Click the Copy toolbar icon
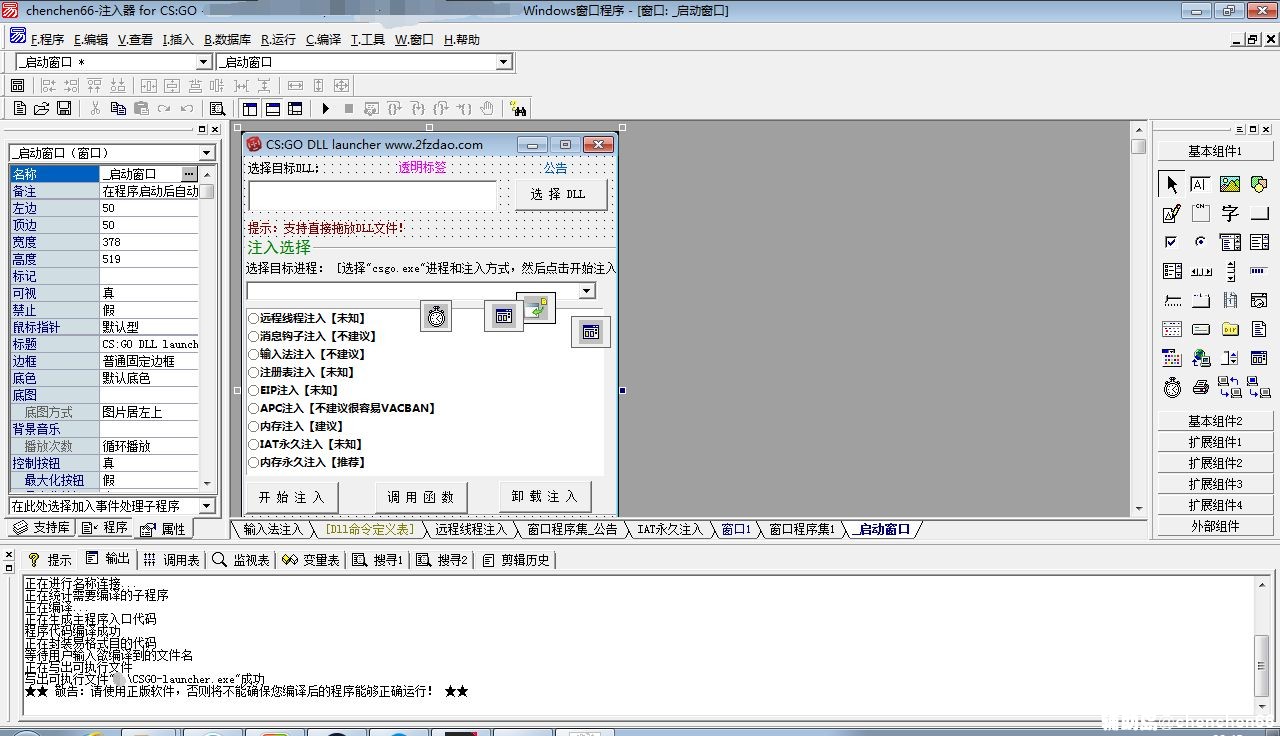Screen dimensions: 1280x736 [x=118, y=108]
